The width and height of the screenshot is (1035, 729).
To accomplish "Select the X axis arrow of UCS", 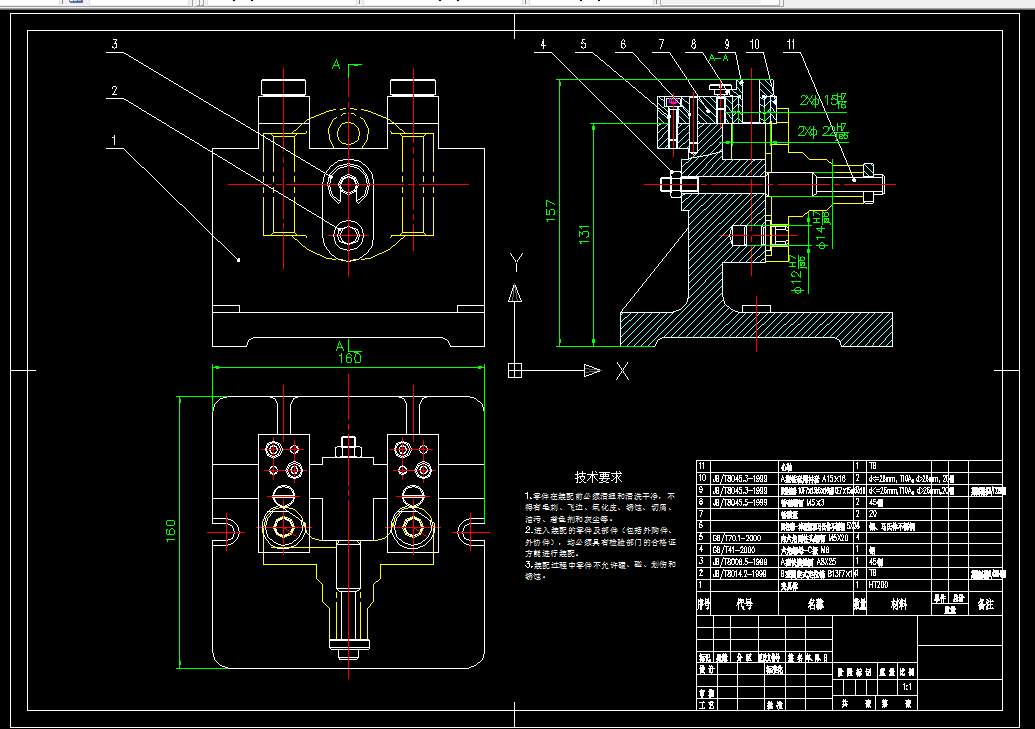I will click(x=592, y=370).
